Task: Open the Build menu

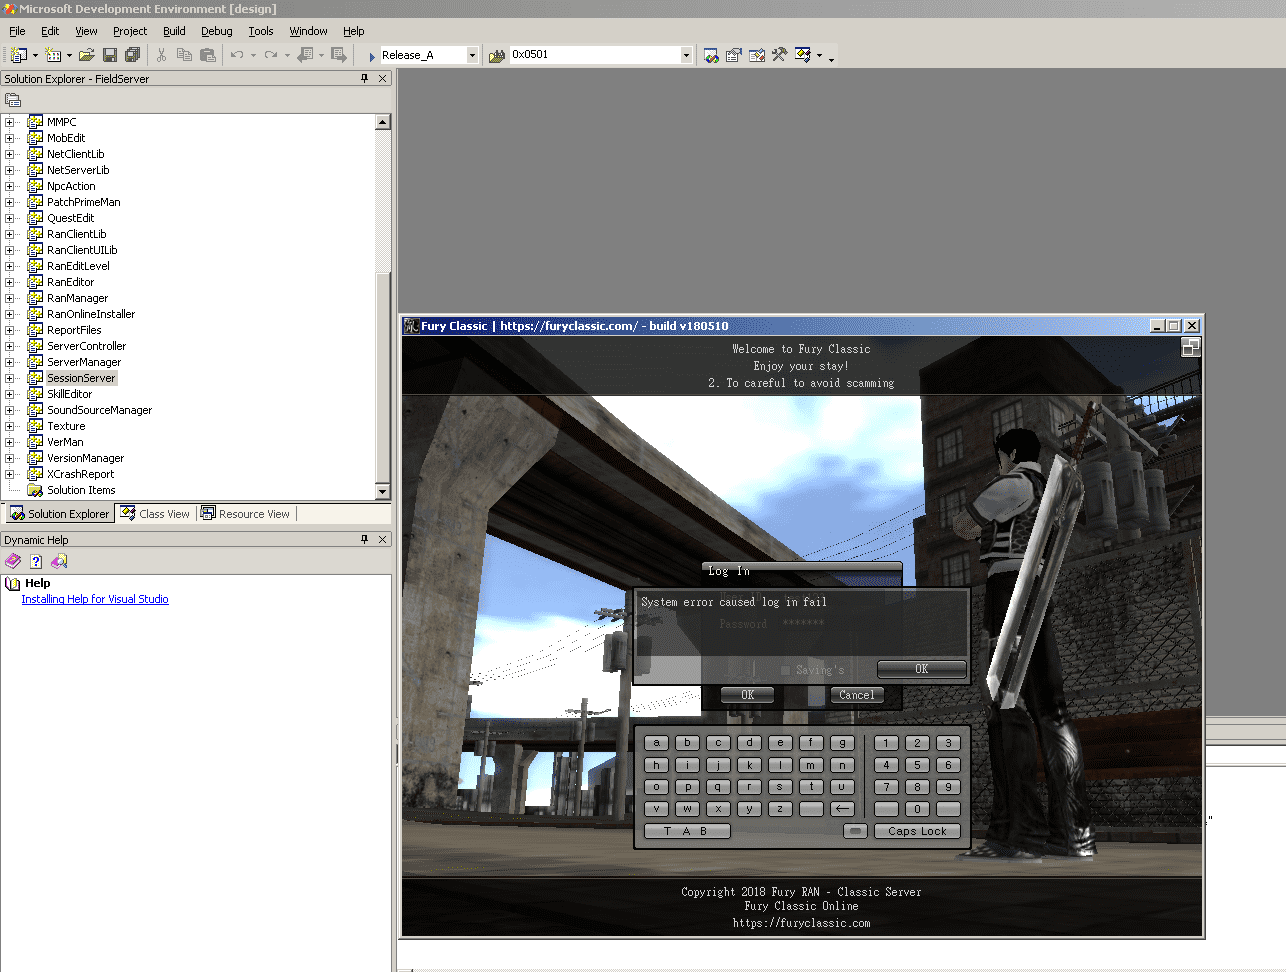Action: click(x=174, y=31)
